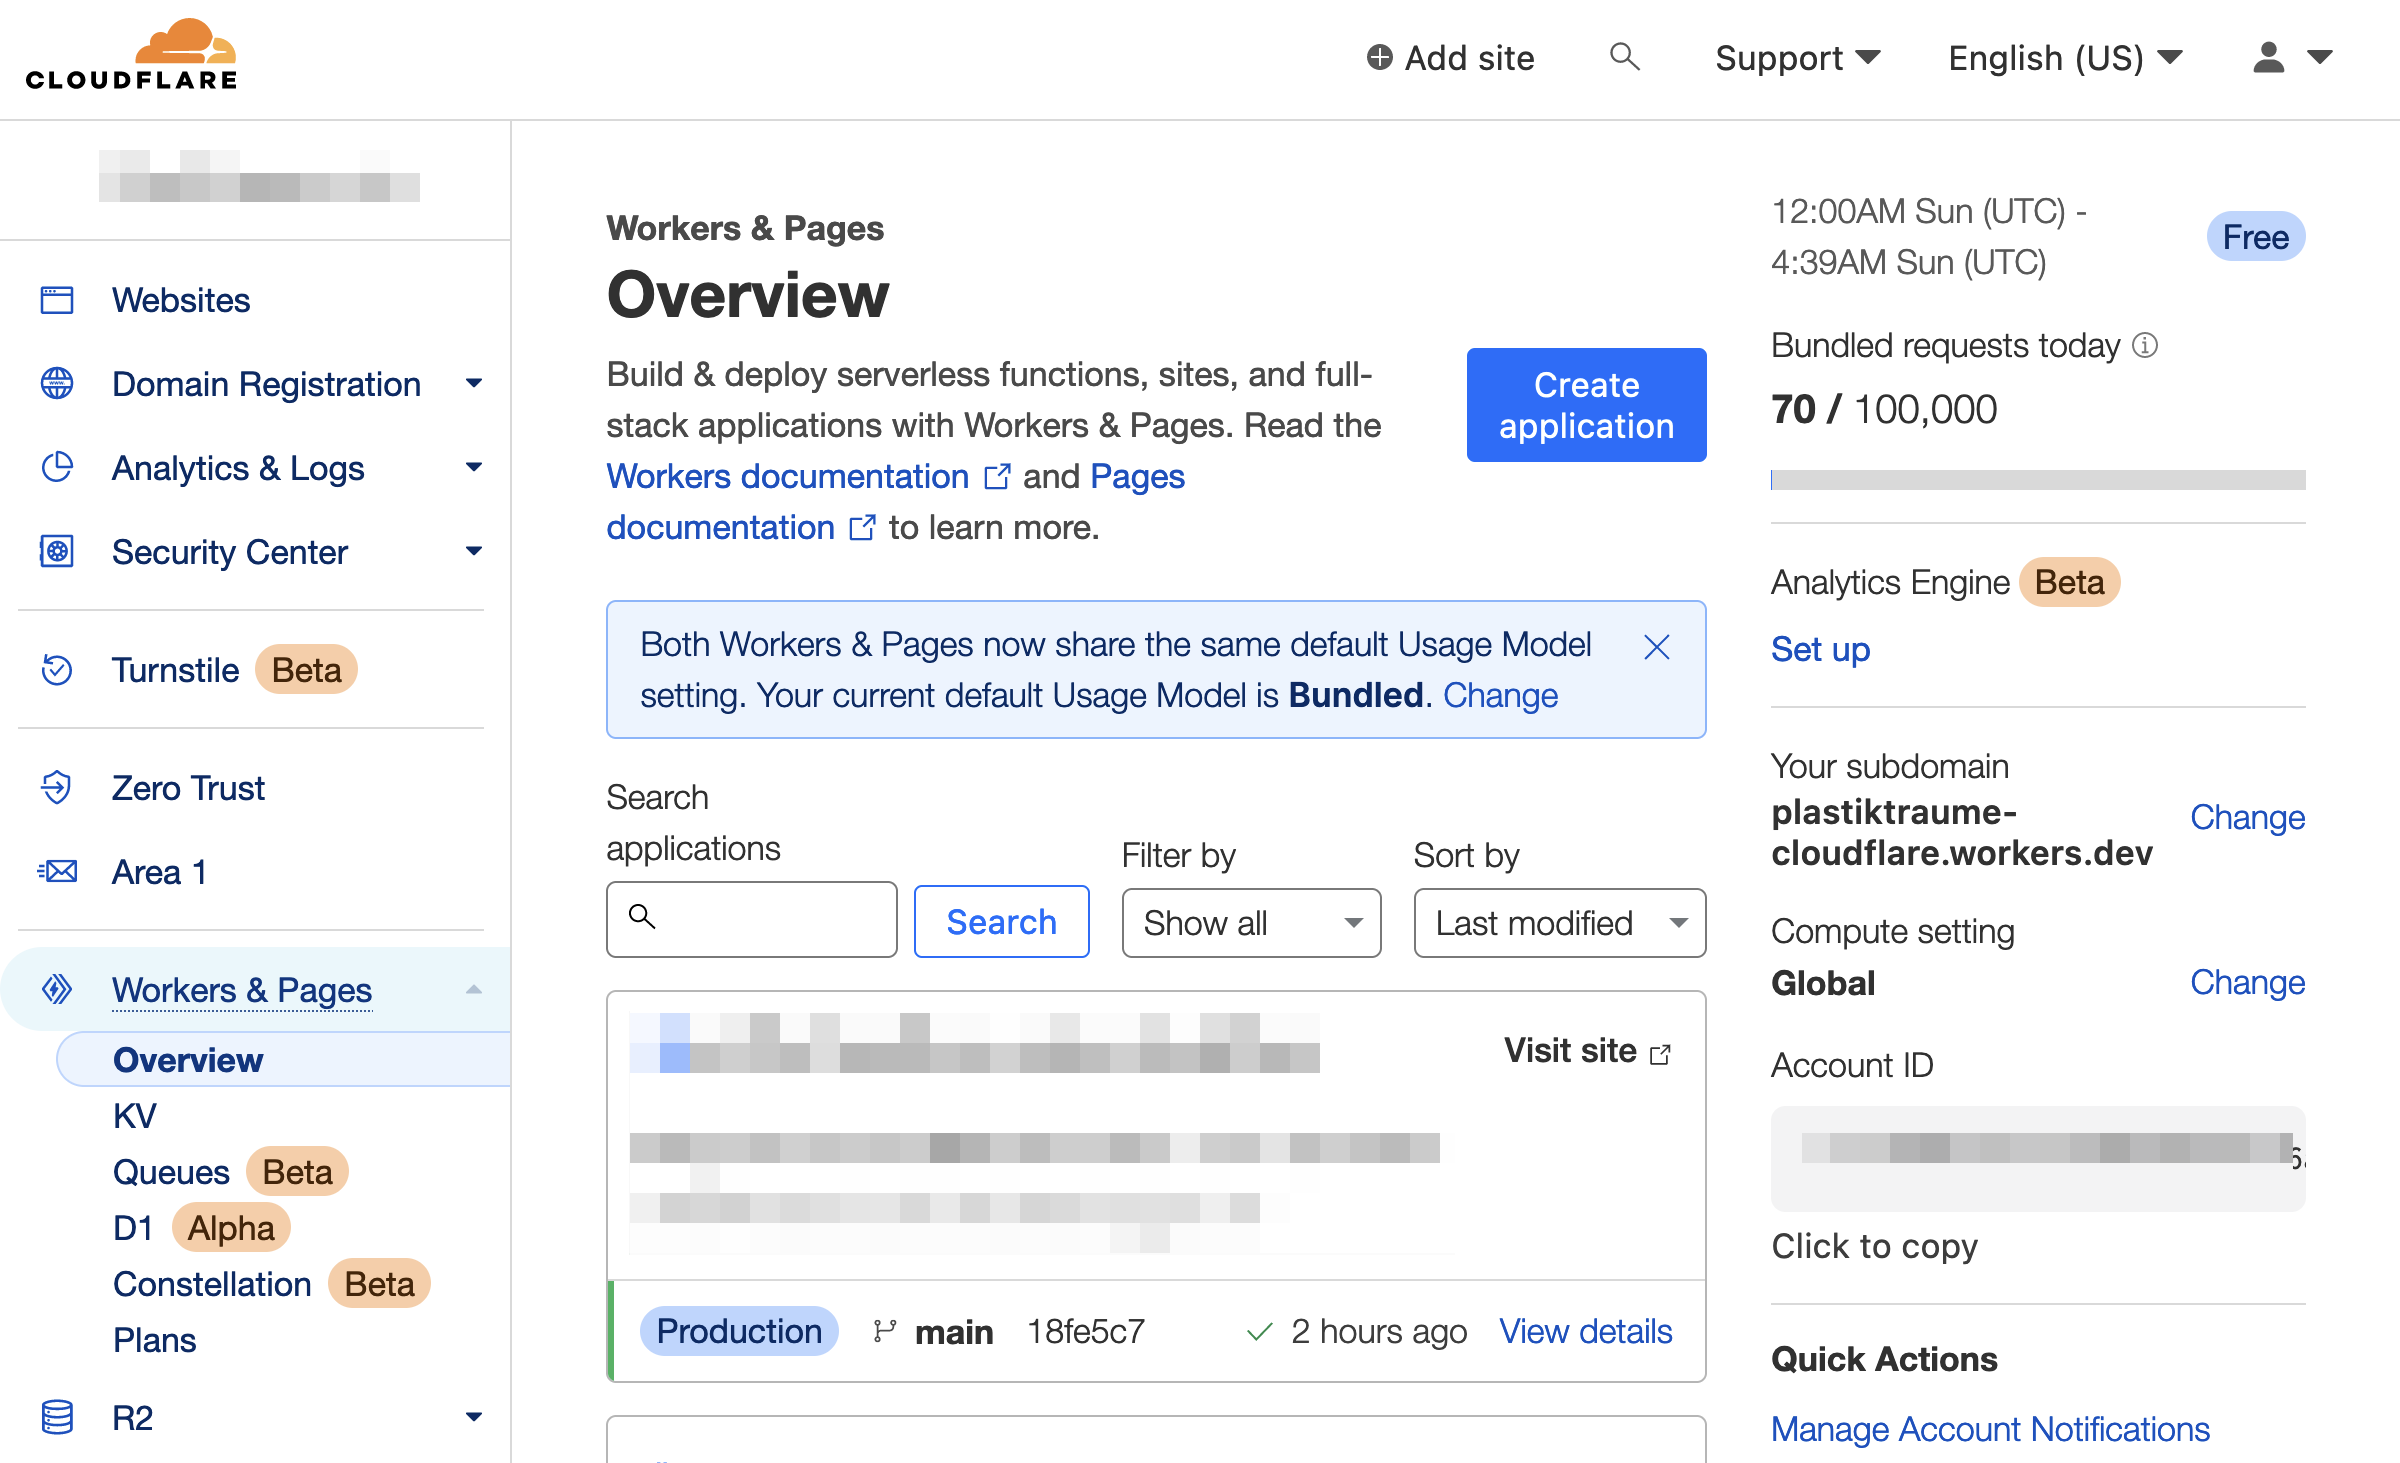Screen dimensions: 2400x1463
Task: Collapse the Workers & Pages submenu arrow
Action: tap(474, 989)
